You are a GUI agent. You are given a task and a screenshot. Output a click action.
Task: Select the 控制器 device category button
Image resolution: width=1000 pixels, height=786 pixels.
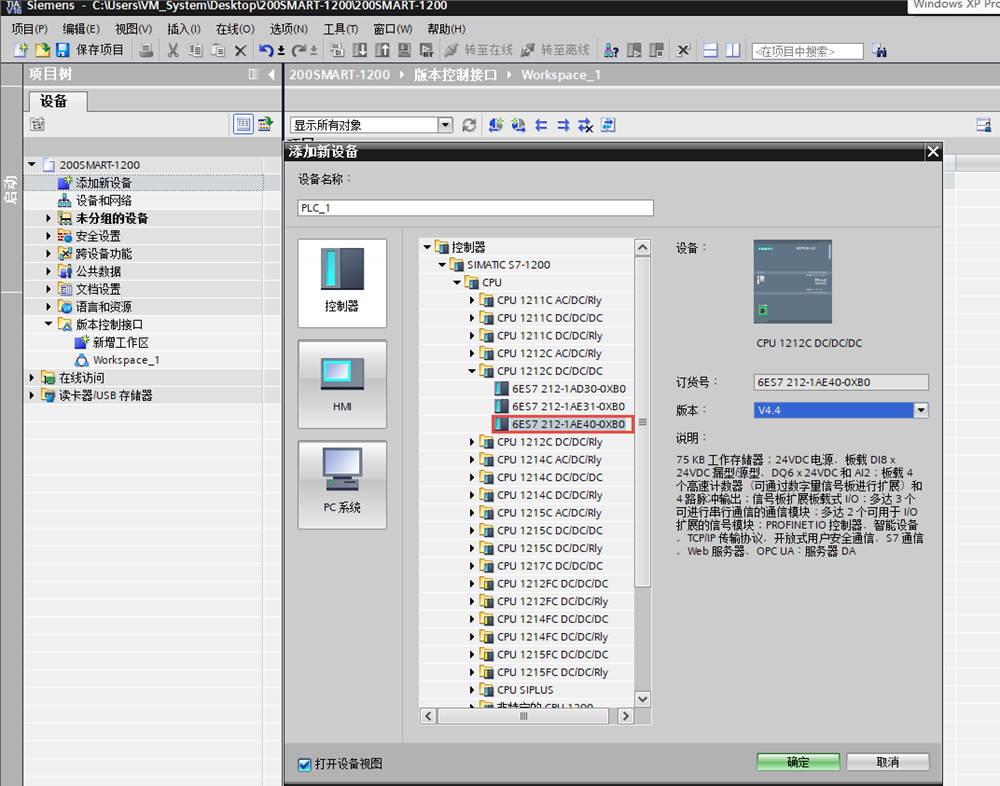click(x=342, y=283)
